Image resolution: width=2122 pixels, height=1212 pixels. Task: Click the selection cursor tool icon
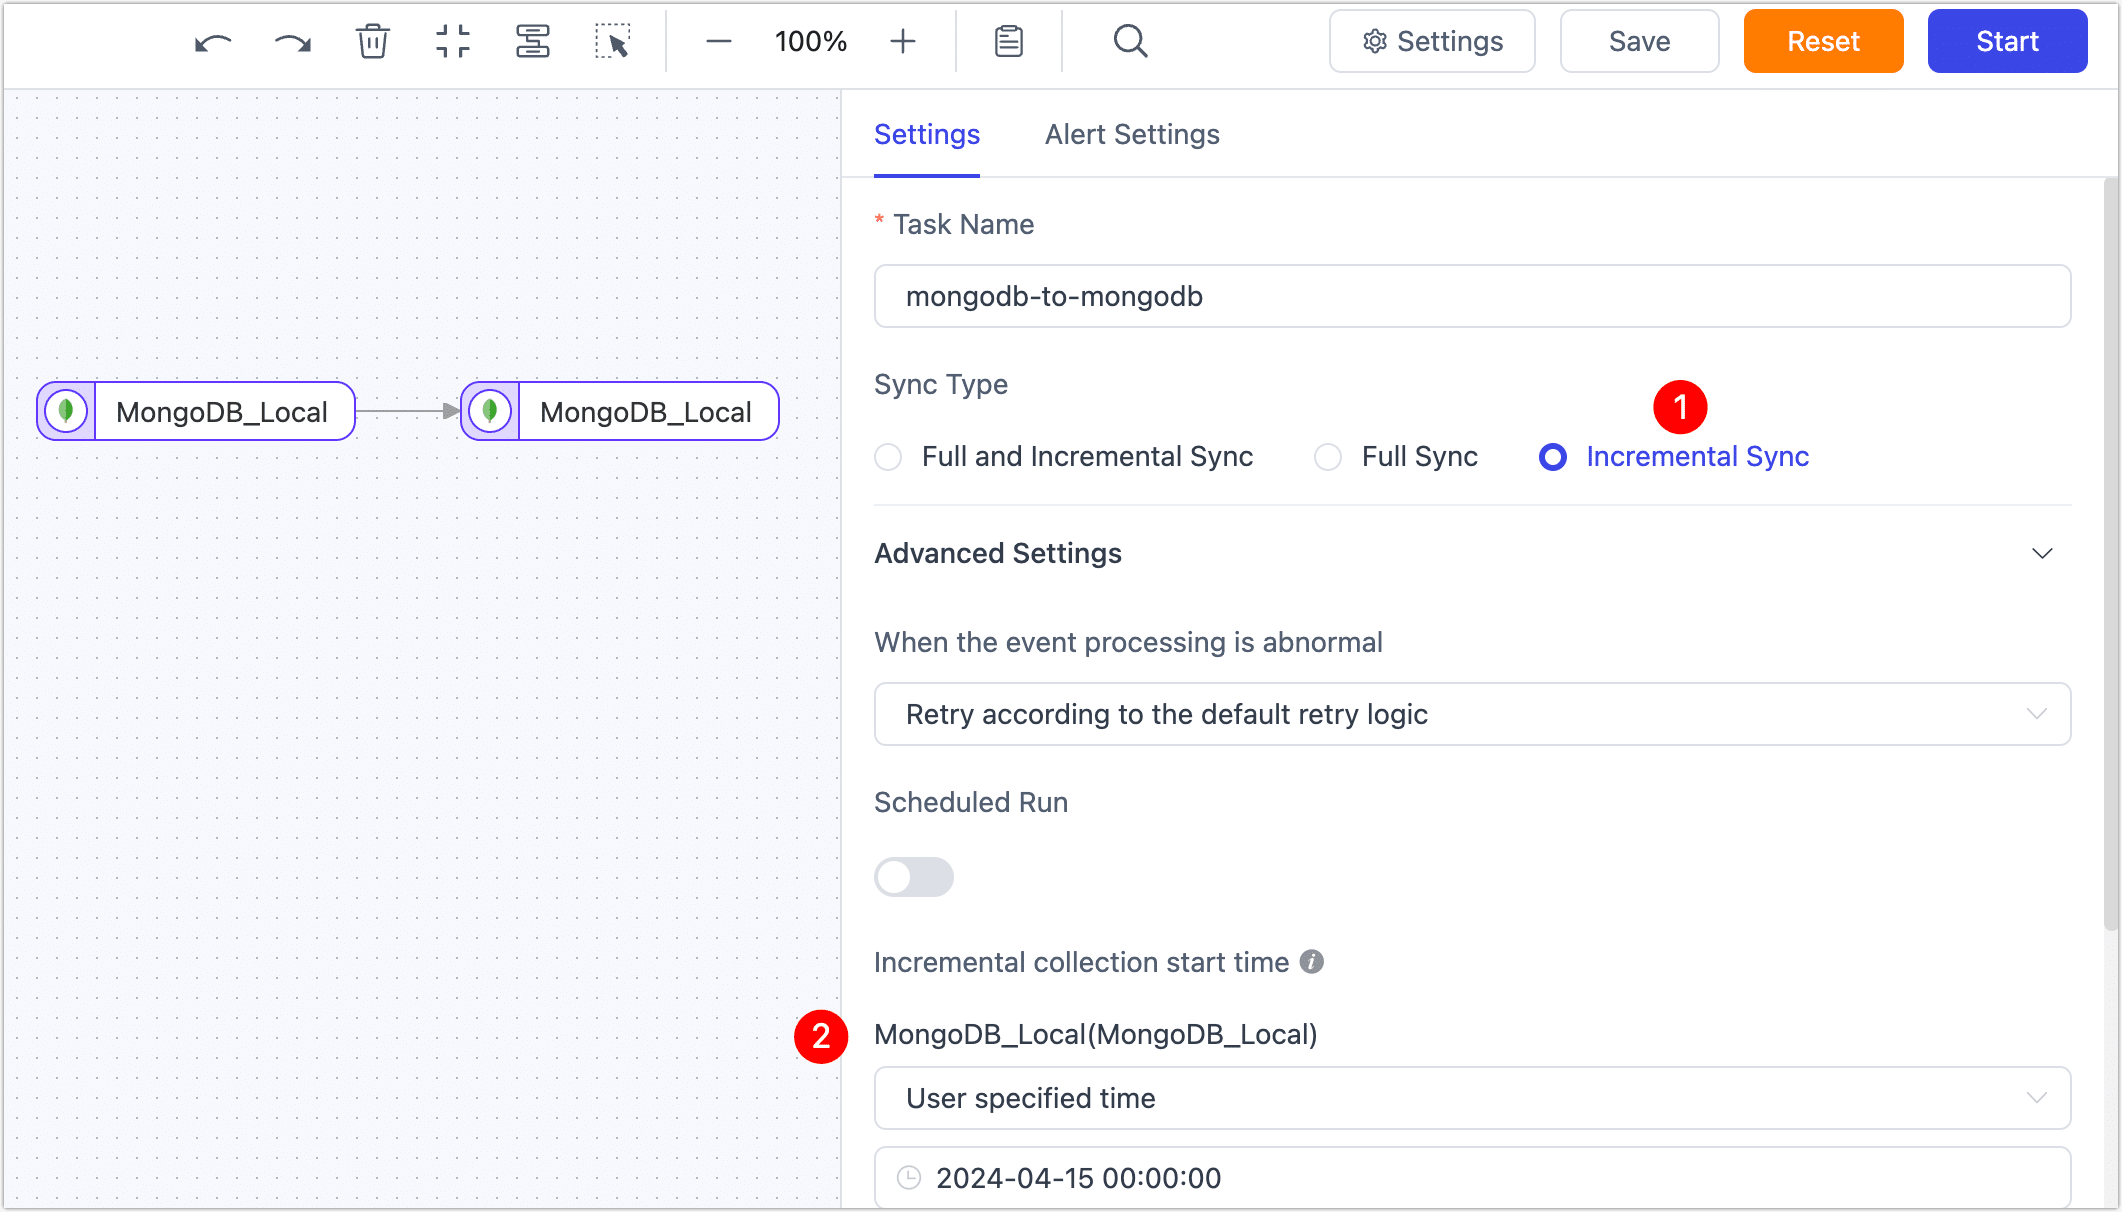pos(614,41)
